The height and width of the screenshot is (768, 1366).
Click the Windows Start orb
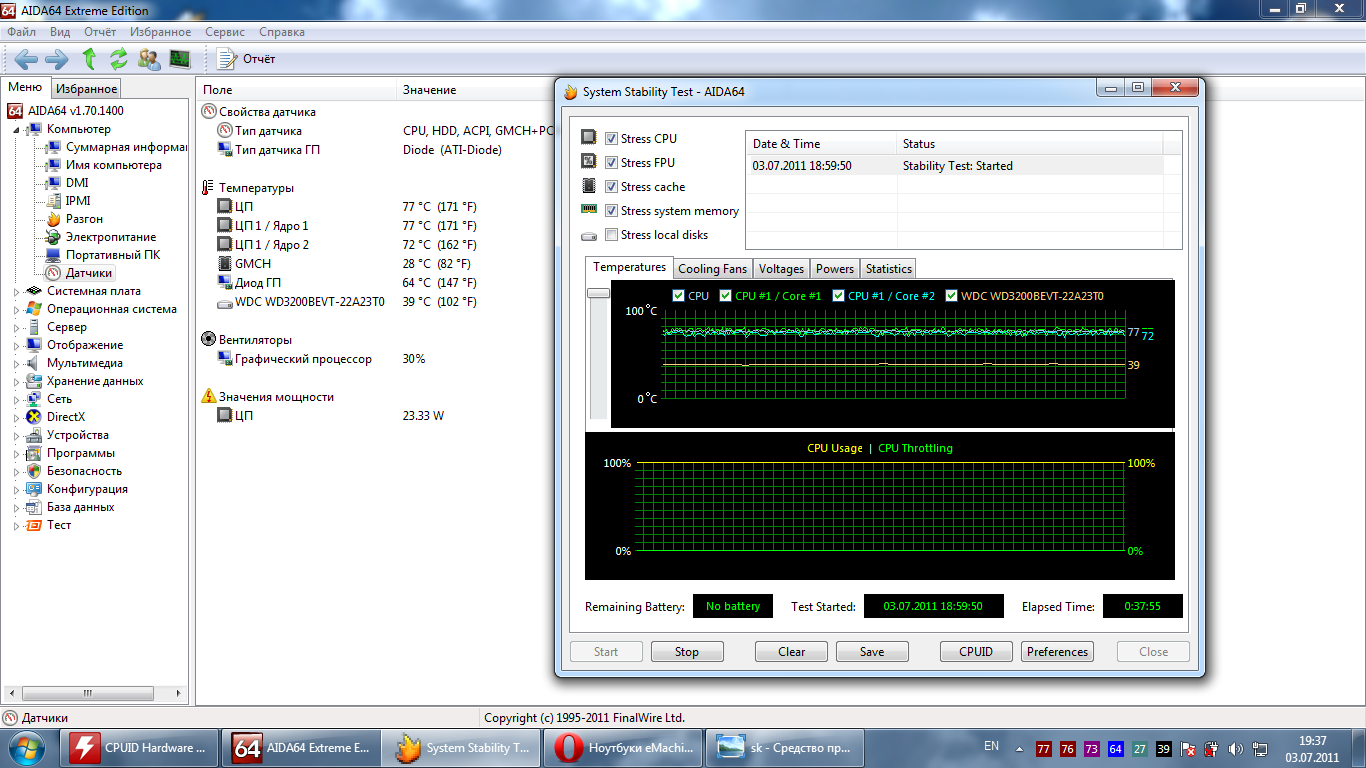pyautogui.click(x=26, y=747)
